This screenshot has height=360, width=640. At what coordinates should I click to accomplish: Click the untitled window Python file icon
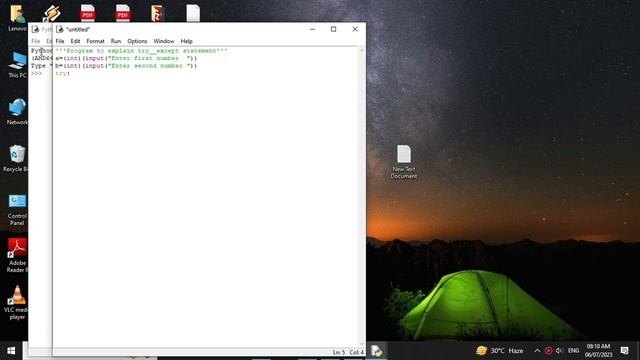pos(60,29)
